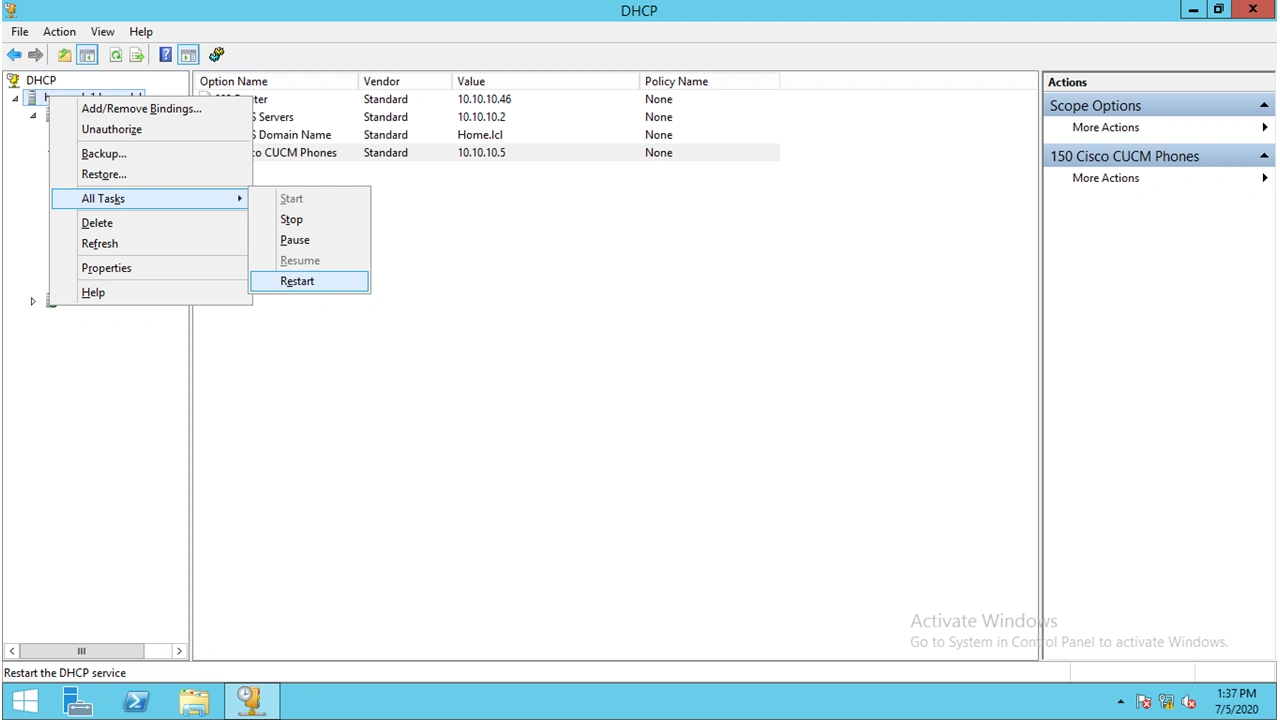Click Stop in the All Tasks submenu
The height and width of the screenshot is (720, 1280).
pos(310,219)
